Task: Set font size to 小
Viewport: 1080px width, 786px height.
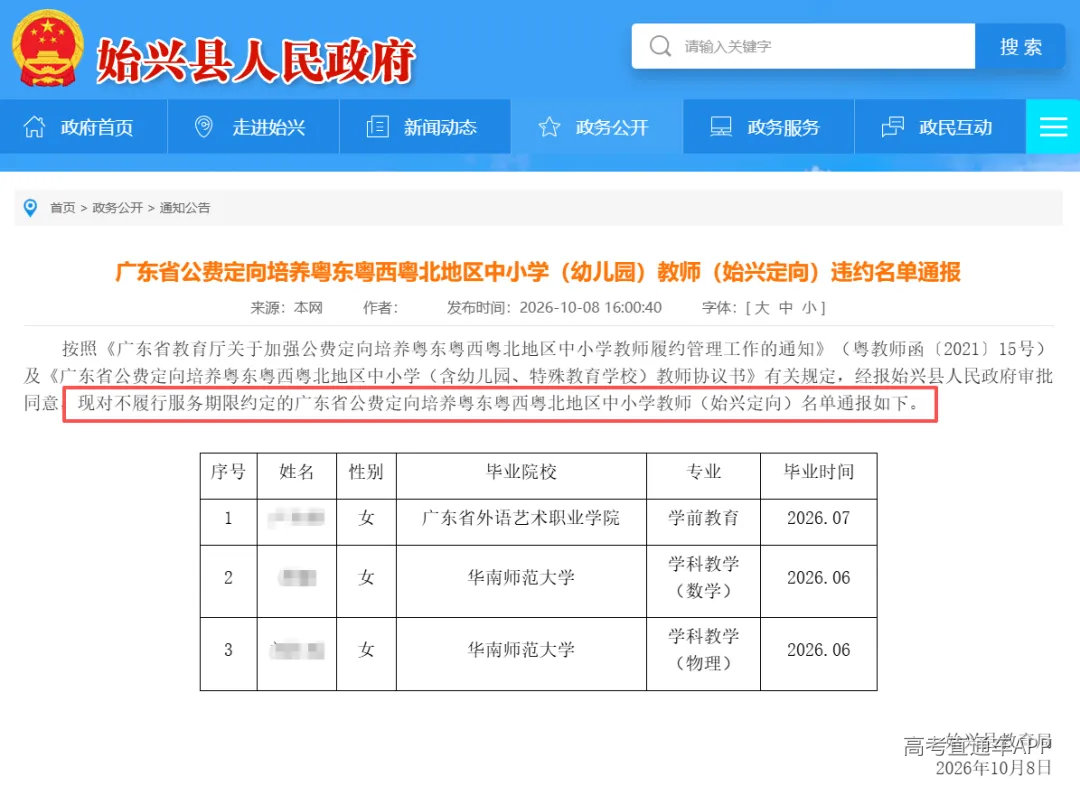Action: 809,307
